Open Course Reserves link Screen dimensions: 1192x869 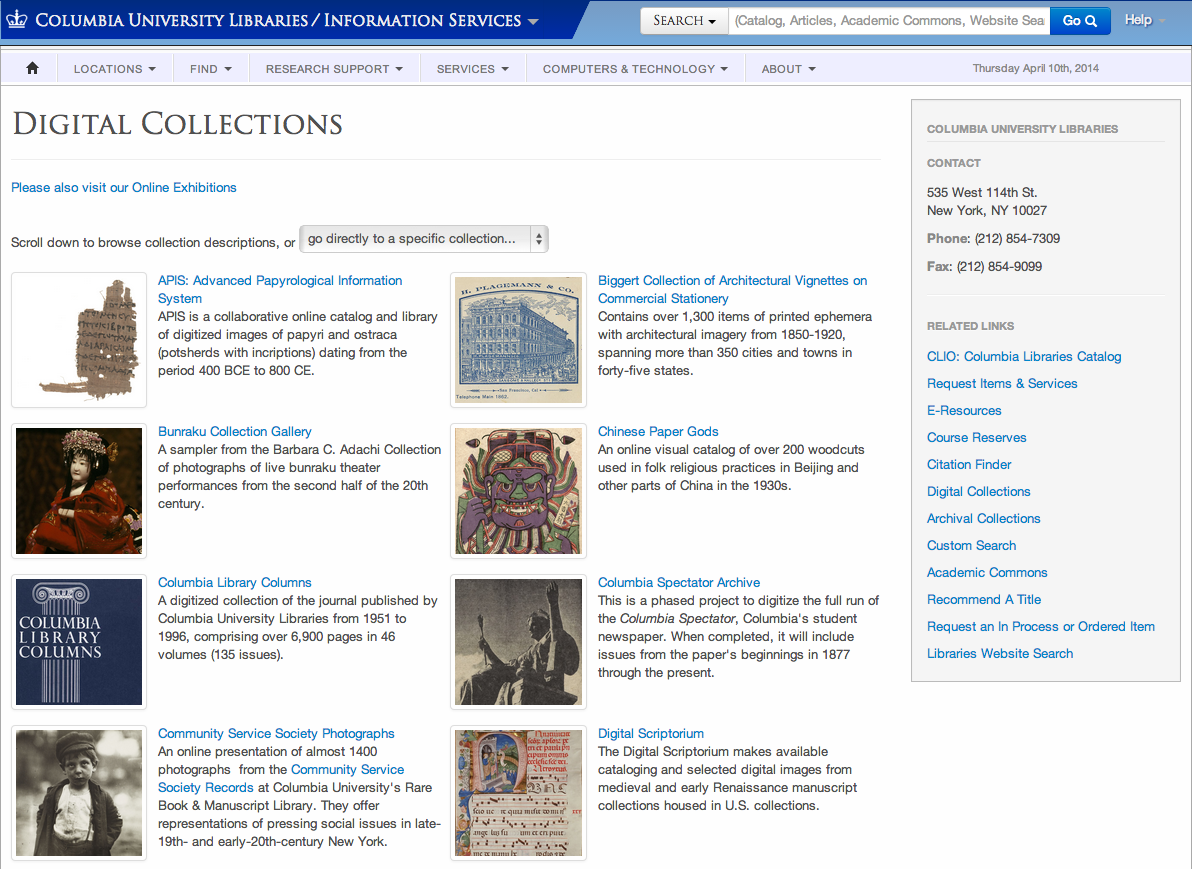click(977, 438)
